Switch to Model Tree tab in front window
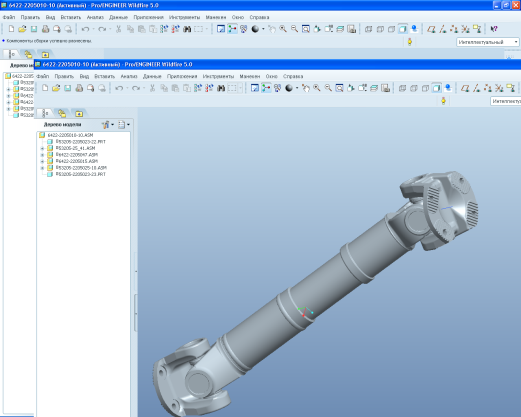This screenshot has width=521, height=417. click(x=45, y=113)
